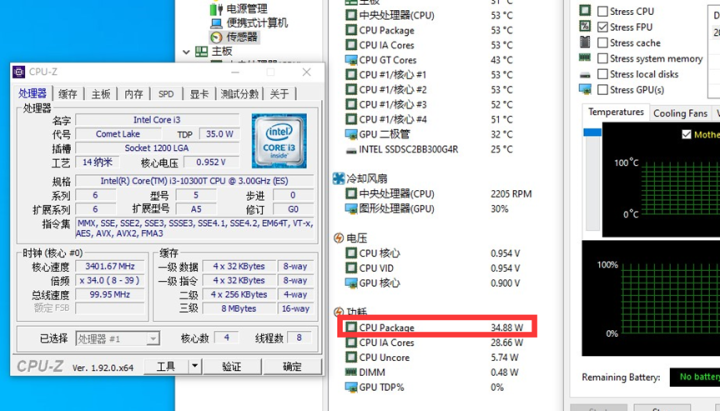720x411 pixels.
Task: Click the codename field Comet Lake
Action: click(118, 134)
